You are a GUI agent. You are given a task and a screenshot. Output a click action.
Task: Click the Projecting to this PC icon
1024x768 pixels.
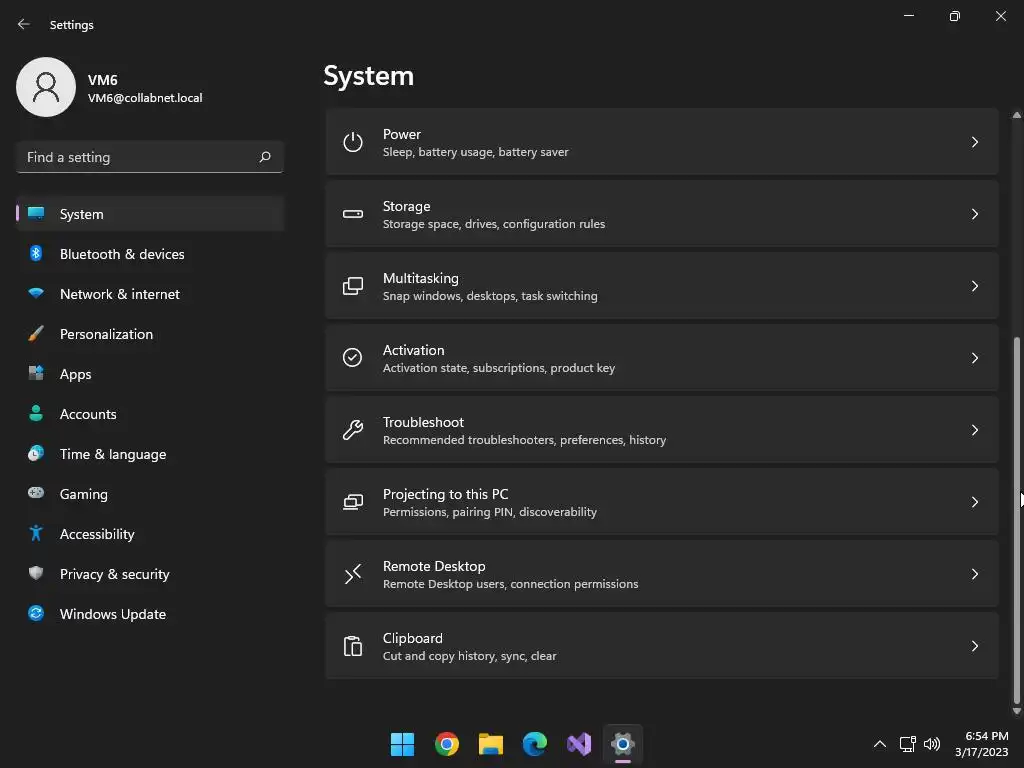click(x=353, y=502)
